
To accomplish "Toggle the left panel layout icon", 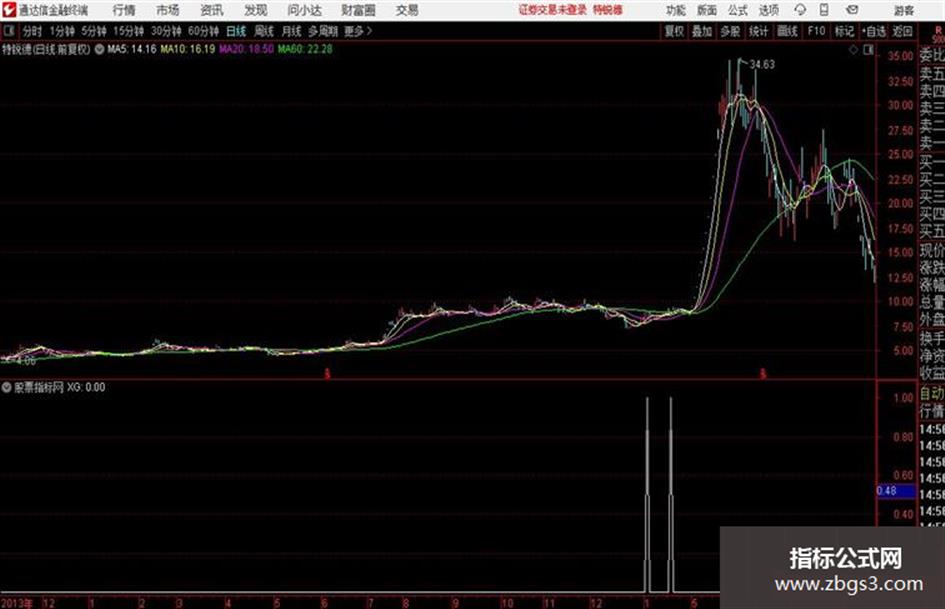I will pos(8,31).
